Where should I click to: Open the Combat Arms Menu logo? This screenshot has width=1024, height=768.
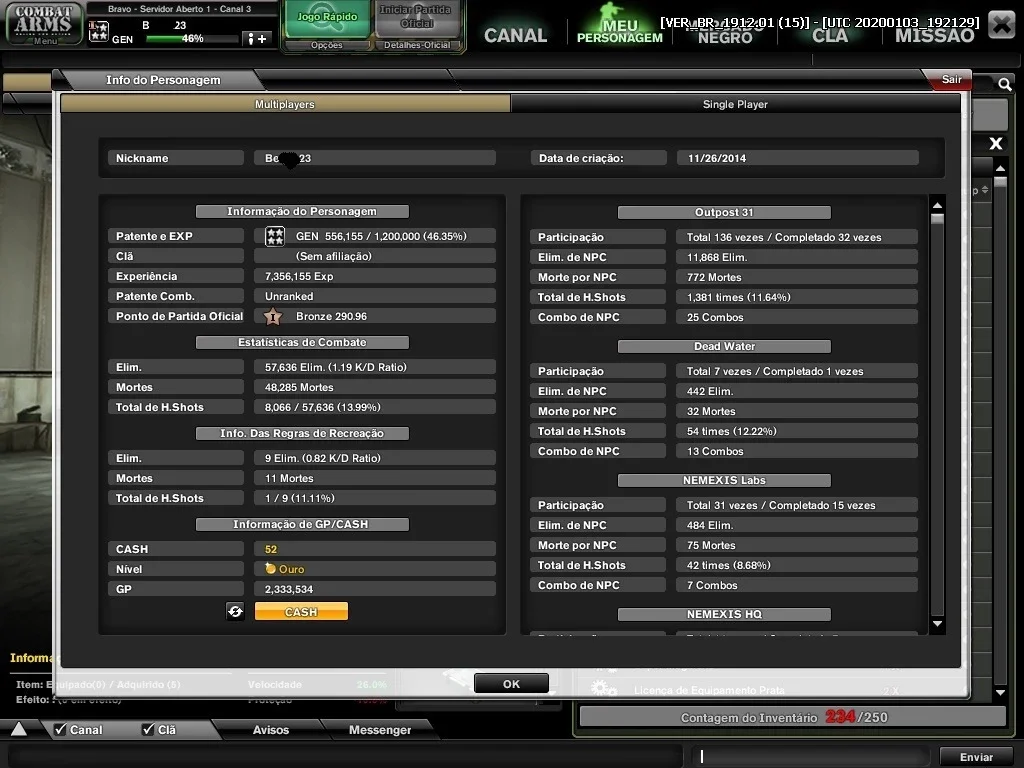click(44, 24)
